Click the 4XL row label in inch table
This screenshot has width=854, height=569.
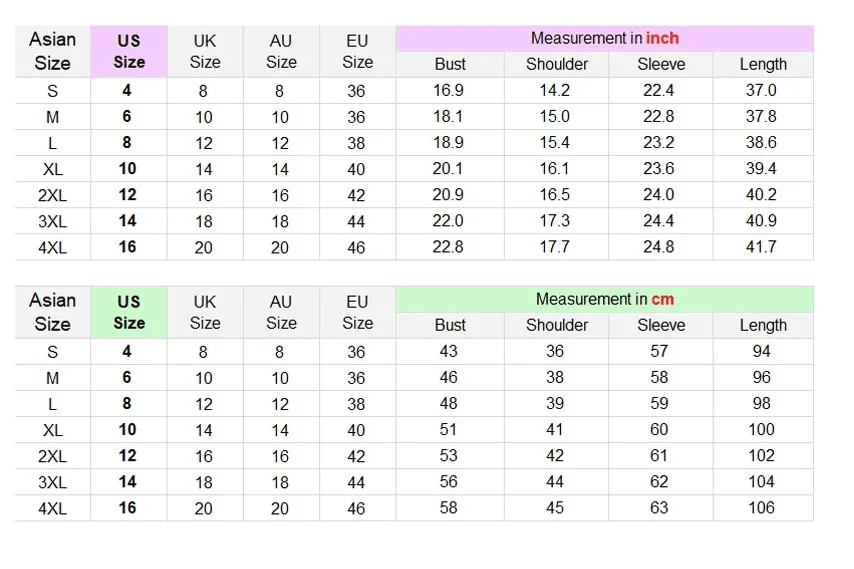(52, 248)
